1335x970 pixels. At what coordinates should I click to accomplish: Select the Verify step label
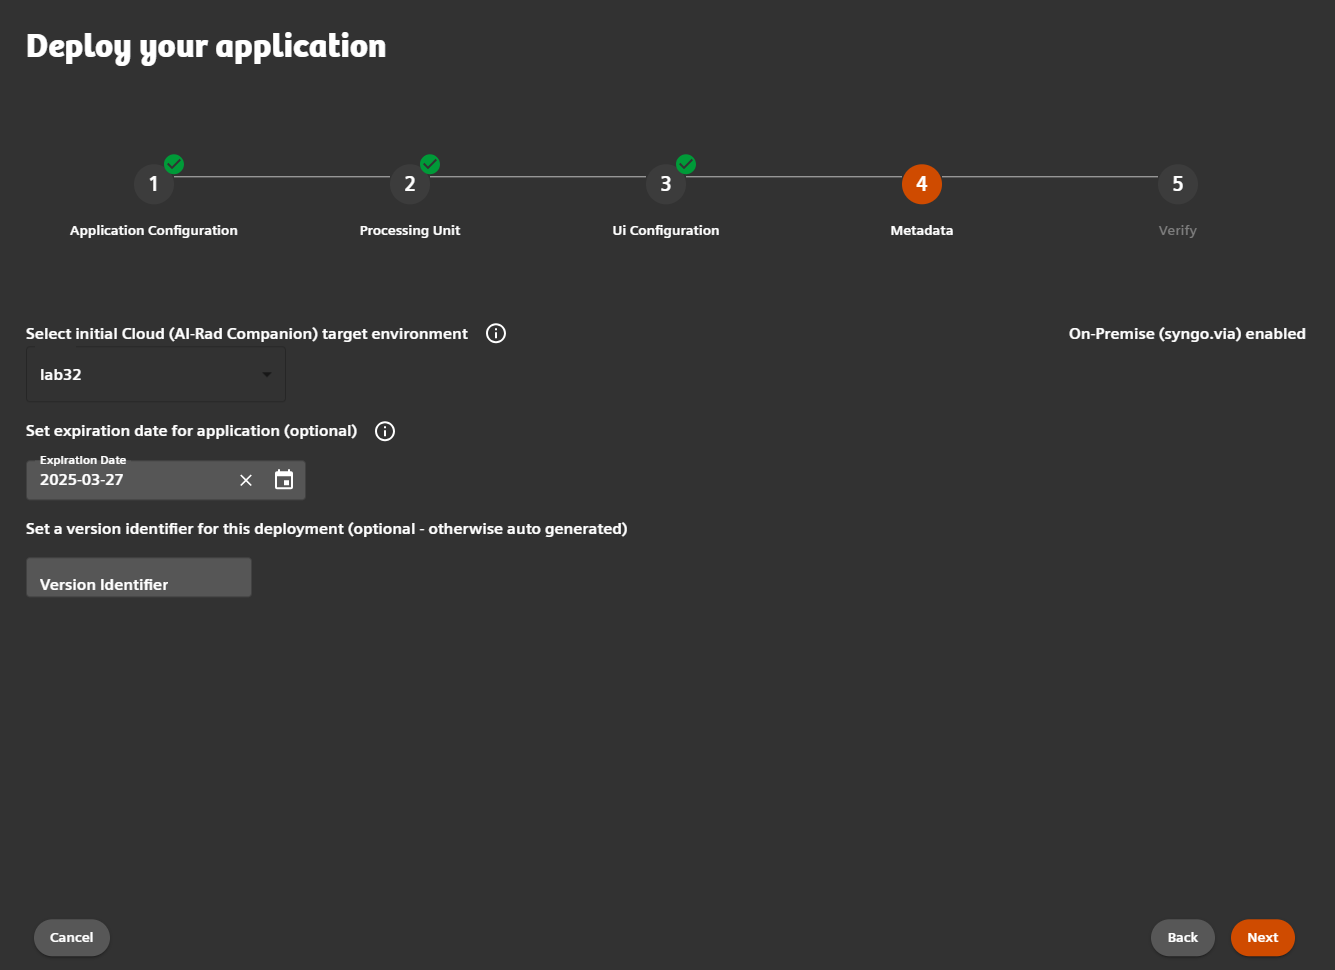pos(1177,230)
